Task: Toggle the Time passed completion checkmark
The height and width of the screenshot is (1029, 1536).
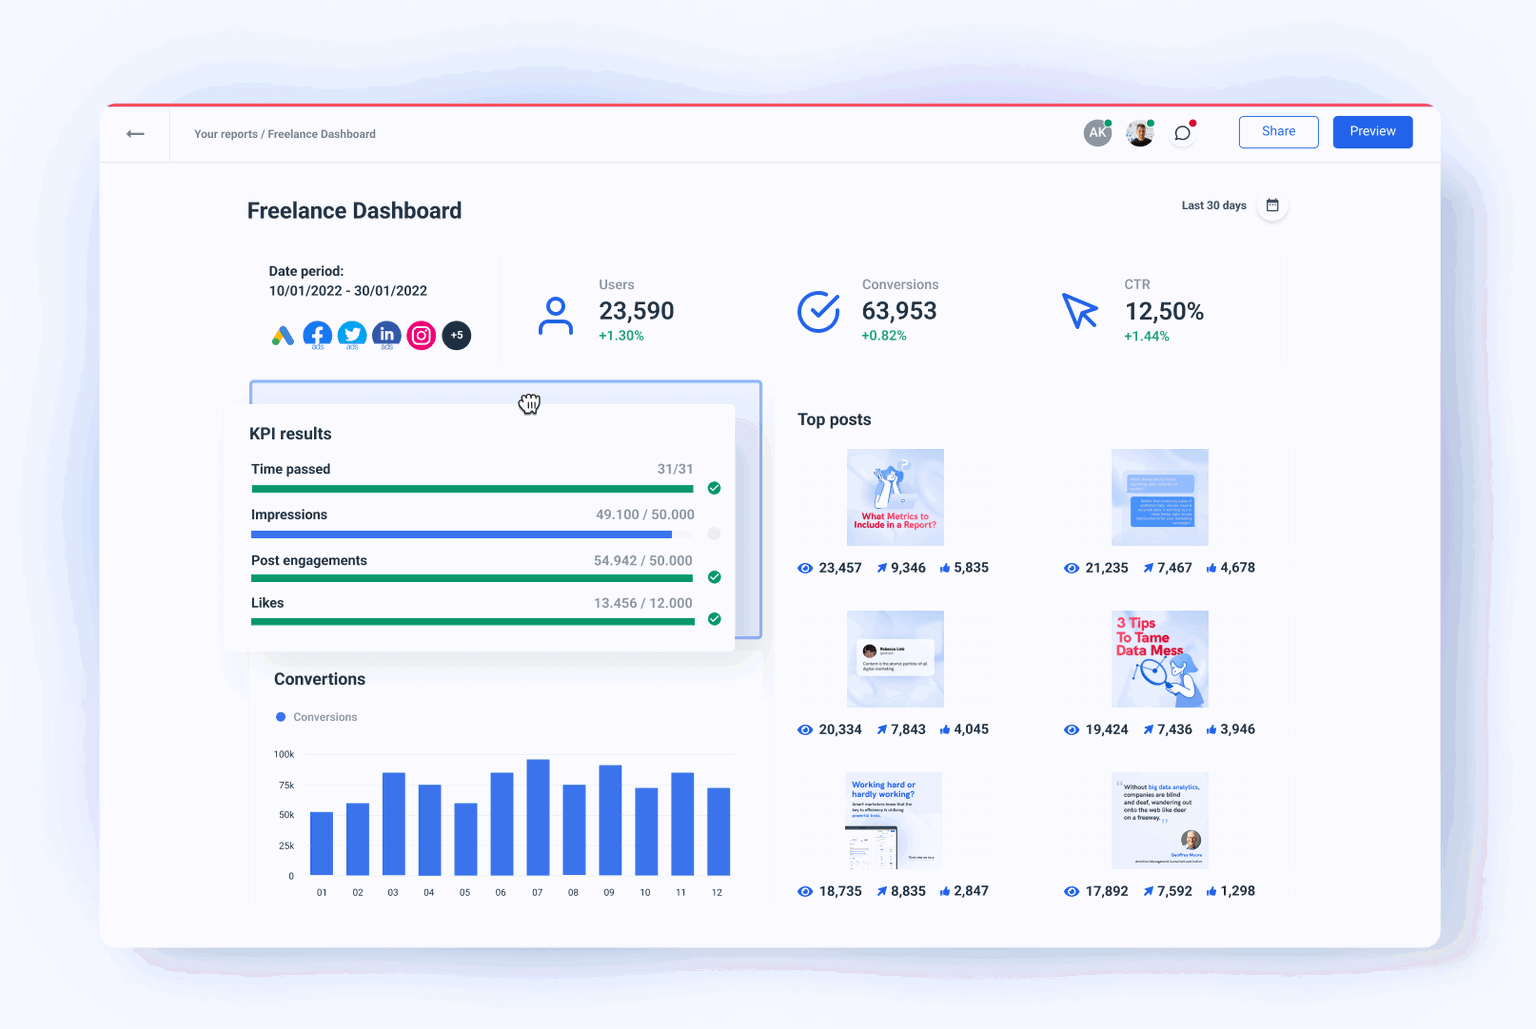Action: [714, 488]
